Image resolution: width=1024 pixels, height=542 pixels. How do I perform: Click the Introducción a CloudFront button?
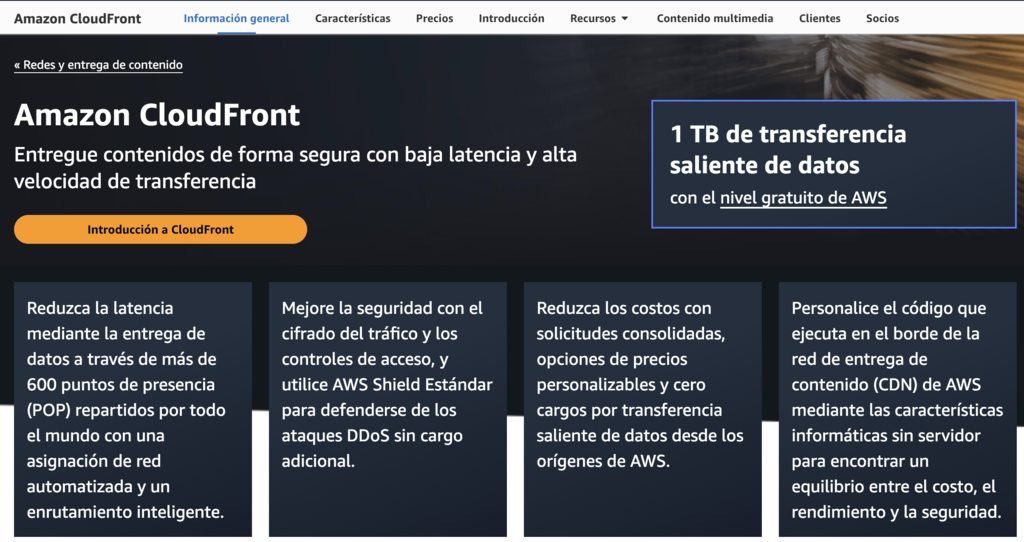[x=160, y=229]
